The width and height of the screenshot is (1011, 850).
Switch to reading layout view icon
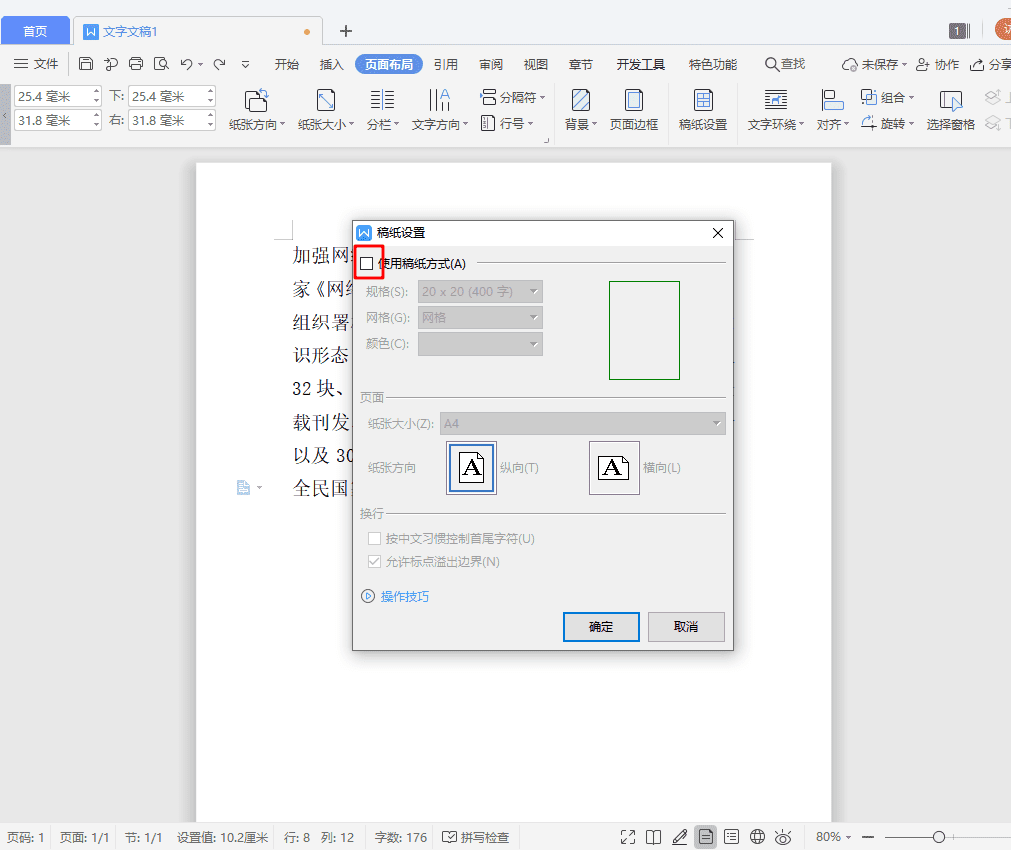pyautogui.click(x=653, y=837)
